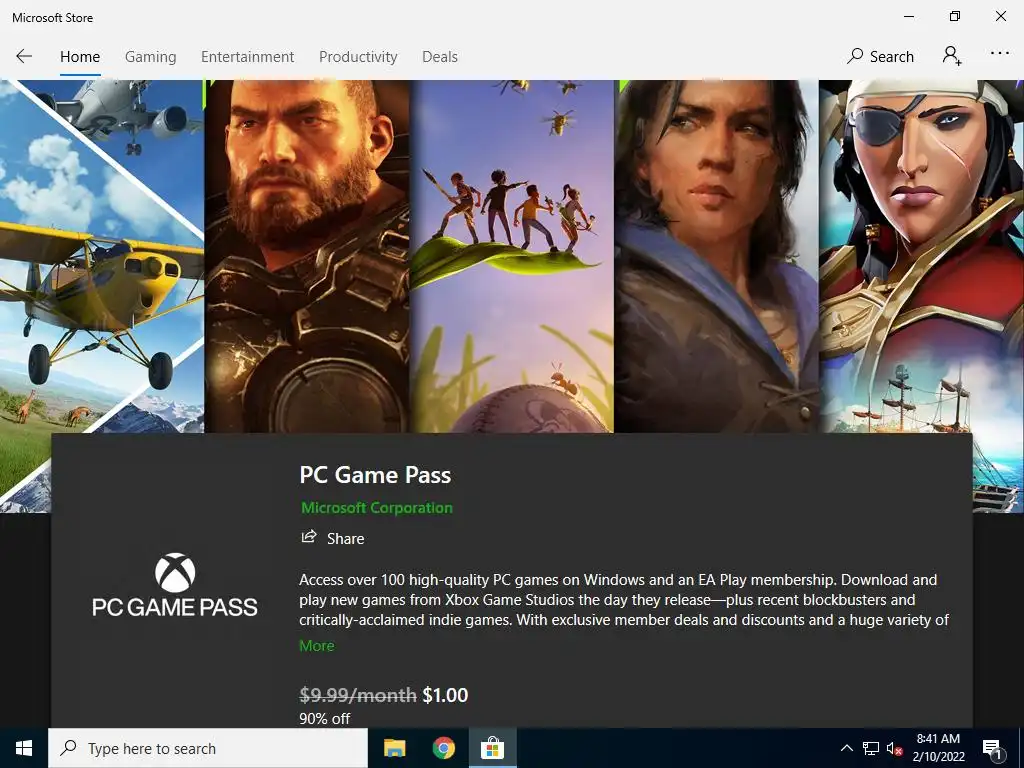The width and height of the screenshot is (1024, 768).
Task: Click the bearded soldier Gears artwork
Action: [x=307, y=256]
